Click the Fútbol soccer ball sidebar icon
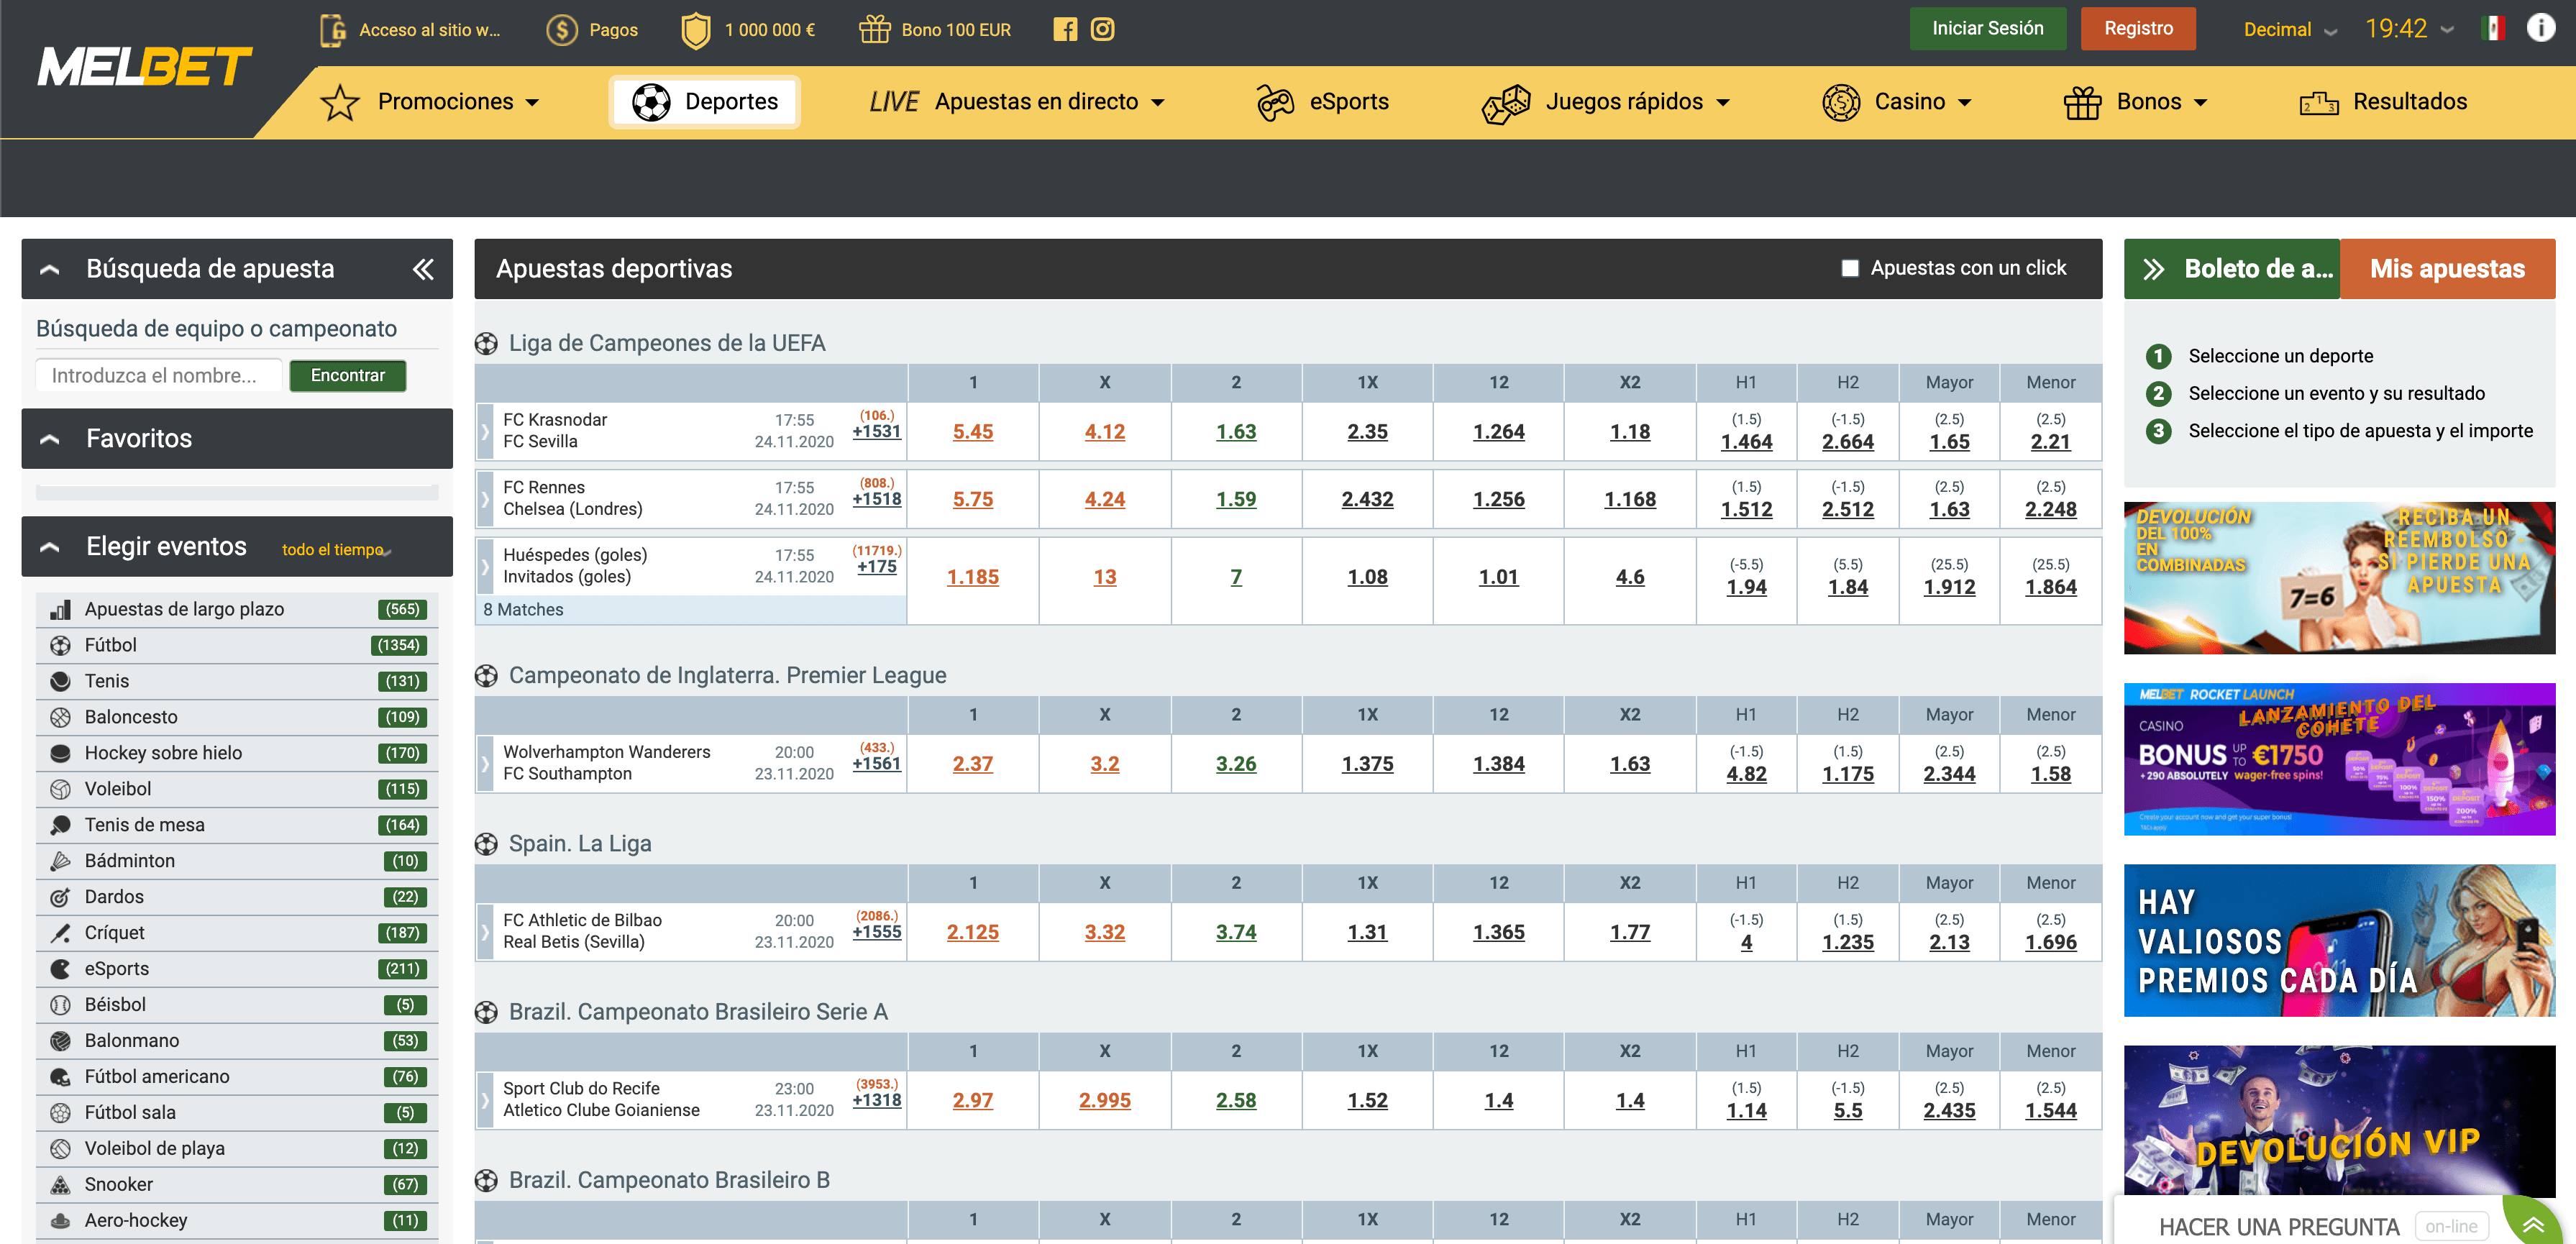2576x1244 pixels. click(x=61, y=645)
